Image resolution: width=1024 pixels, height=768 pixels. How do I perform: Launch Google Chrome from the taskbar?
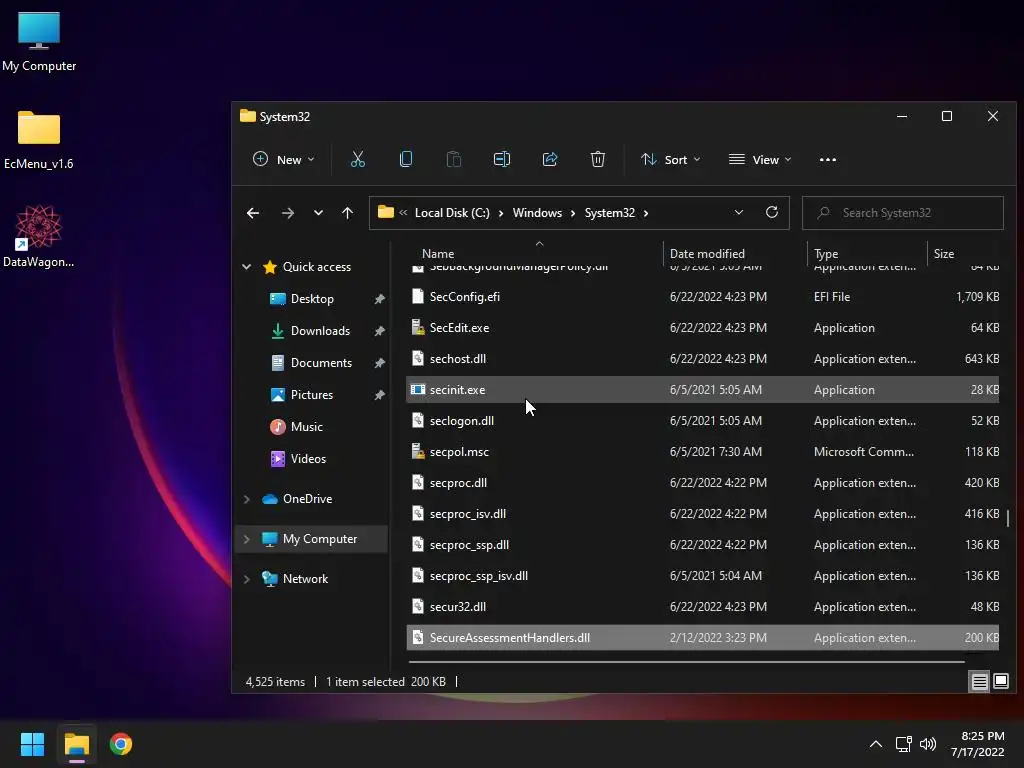(121, 744)
